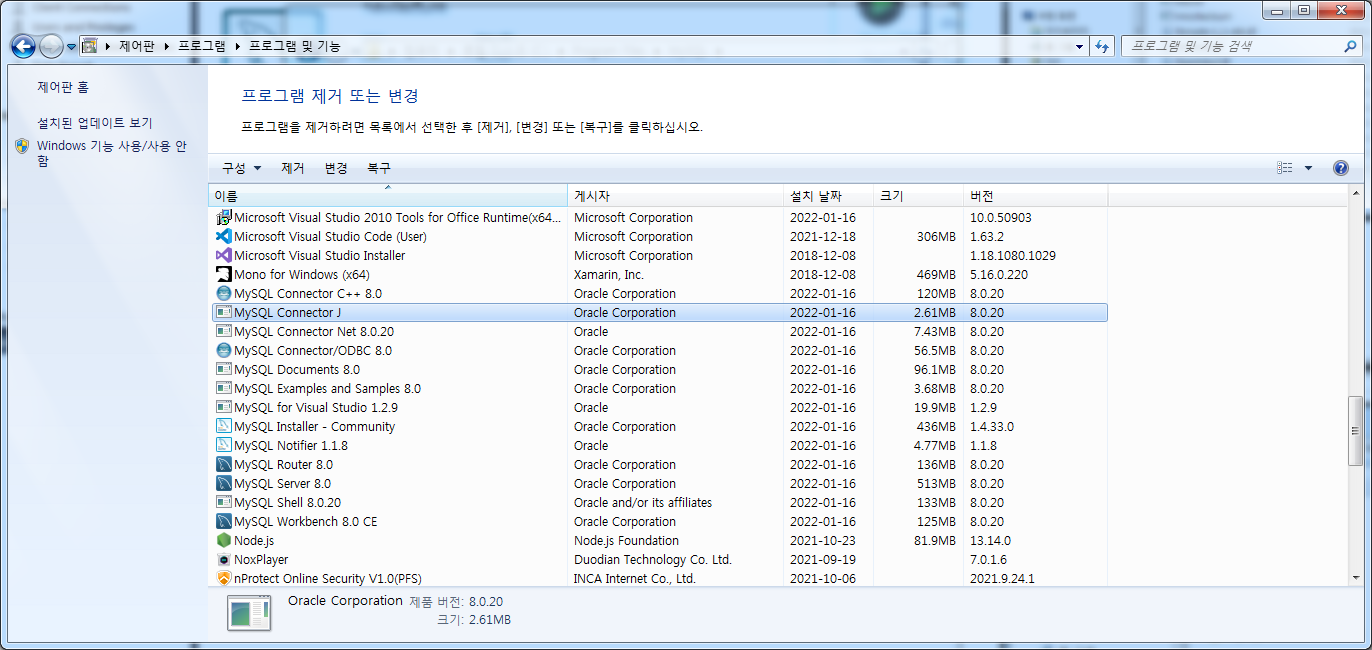Screen dimensions: 1372x650
Task: Click the 복구 toolbar button
Action: (379, 168)
